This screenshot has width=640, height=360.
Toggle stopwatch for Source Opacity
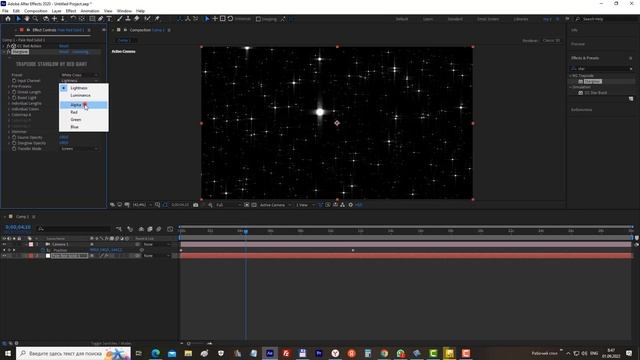(14, 138)
